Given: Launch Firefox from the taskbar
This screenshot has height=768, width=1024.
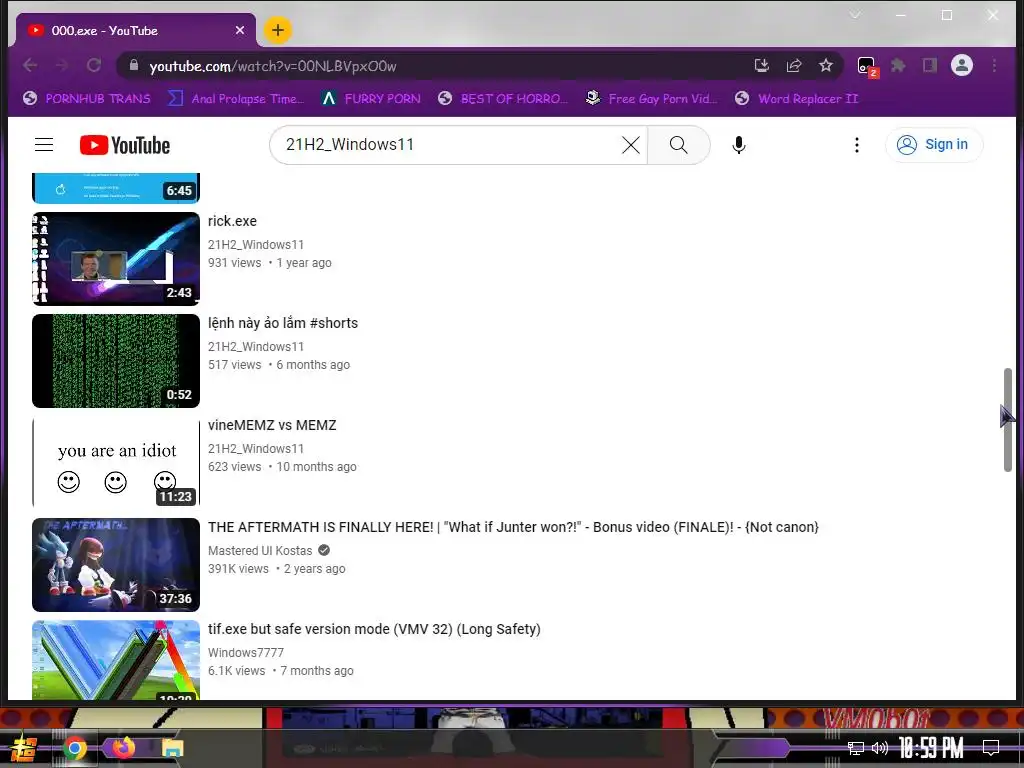Looking at the screenshot, I should click(x=123, y=748).
